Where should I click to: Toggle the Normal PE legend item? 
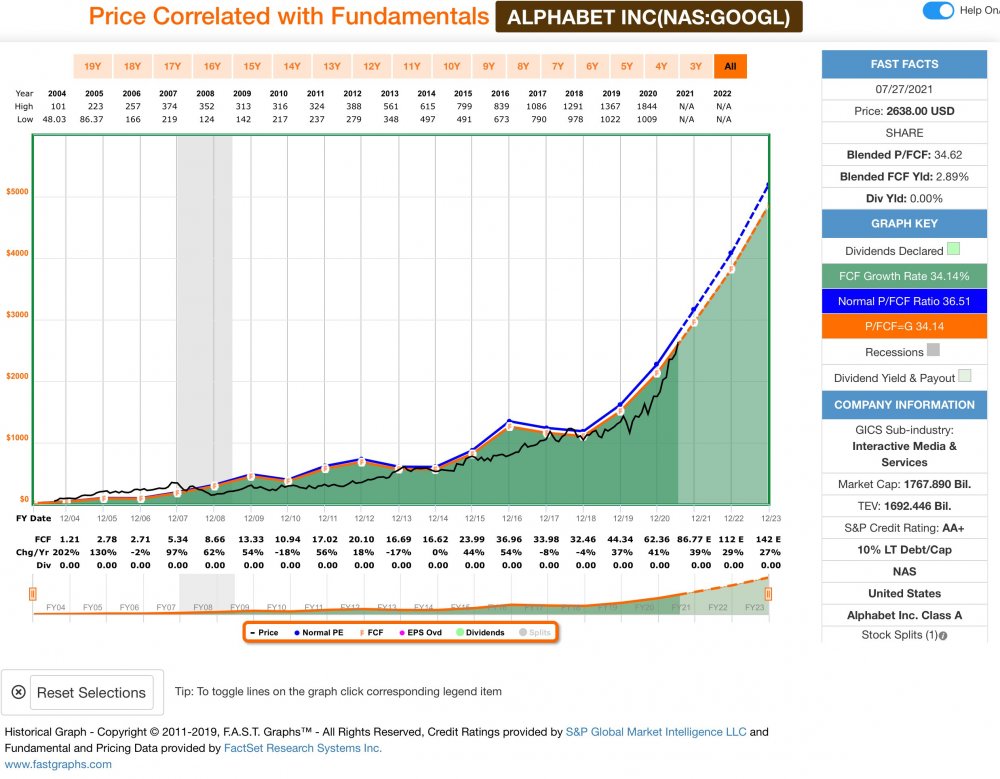coord(318,632)
